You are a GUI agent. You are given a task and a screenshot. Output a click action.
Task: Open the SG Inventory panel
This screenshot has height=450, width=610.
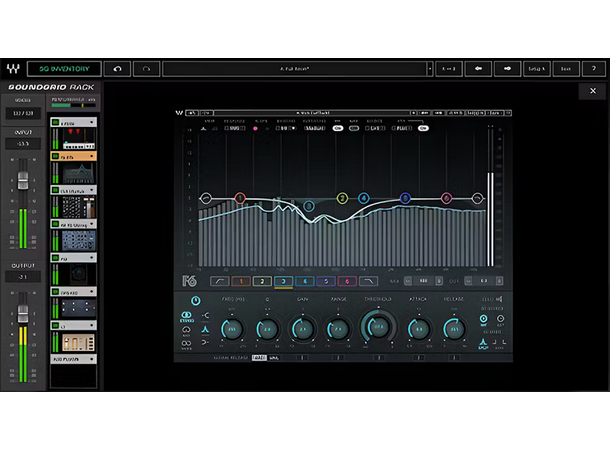[x=64, y=69]
